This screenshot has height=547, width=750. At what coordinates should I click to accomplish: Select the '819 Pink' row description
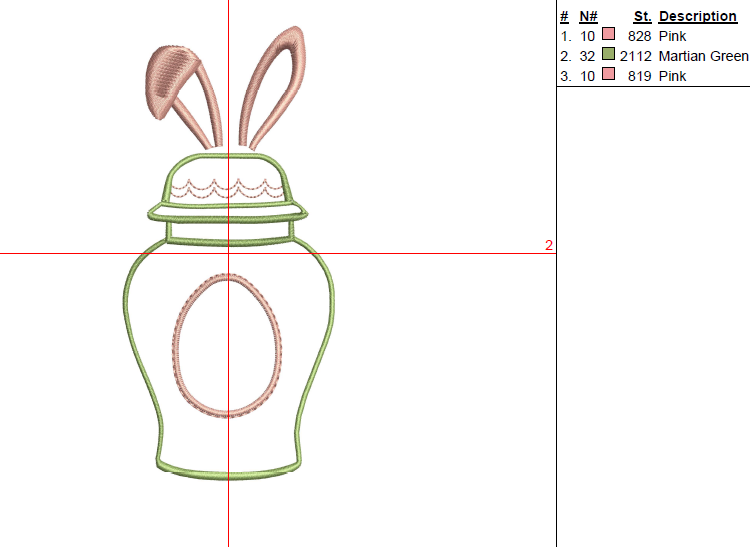tap(673, 77)
